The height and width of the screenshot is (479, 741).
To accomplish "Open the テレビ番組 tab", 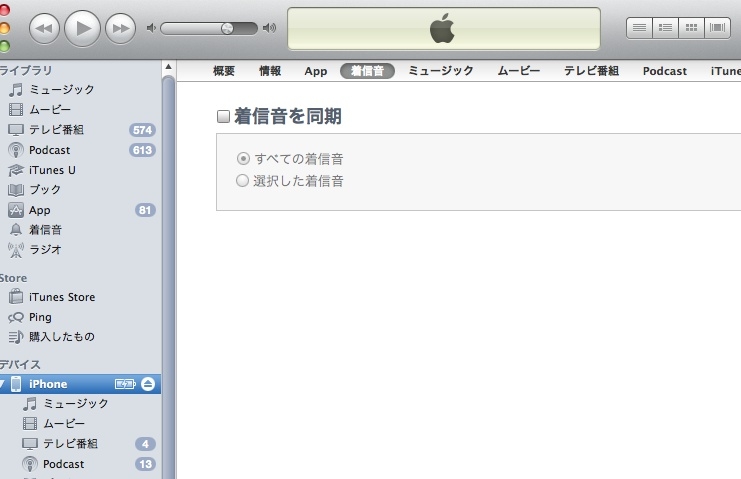I will [591, 71].
